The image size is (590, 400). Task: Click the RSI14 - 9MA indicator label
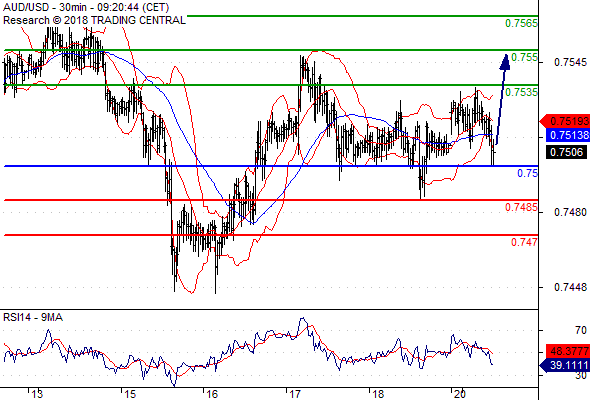[33, 318]
